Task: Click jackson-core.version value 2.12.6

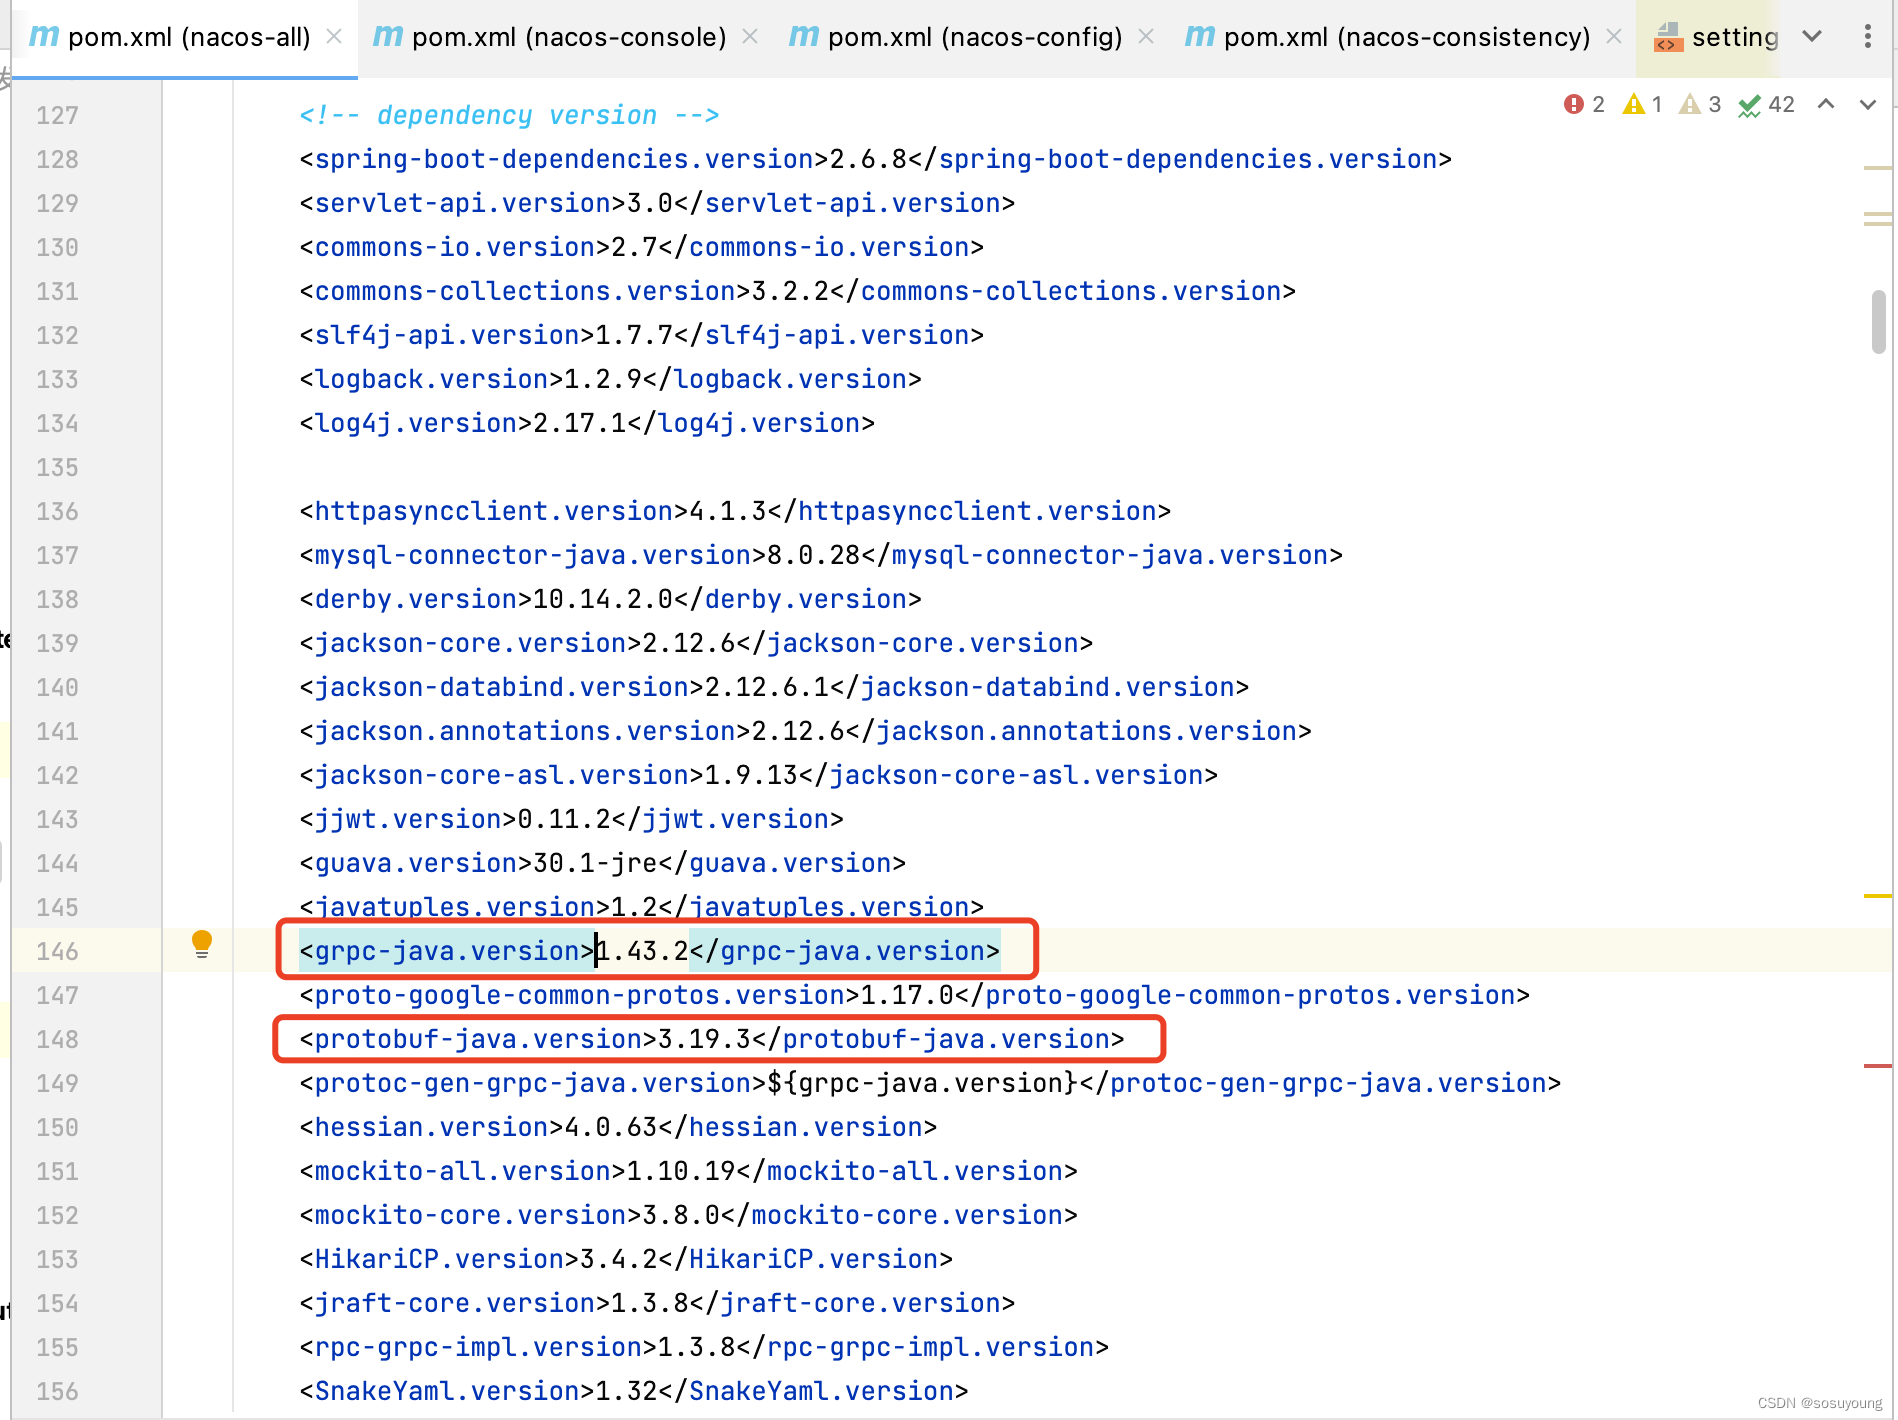Action: coord(690,643)
